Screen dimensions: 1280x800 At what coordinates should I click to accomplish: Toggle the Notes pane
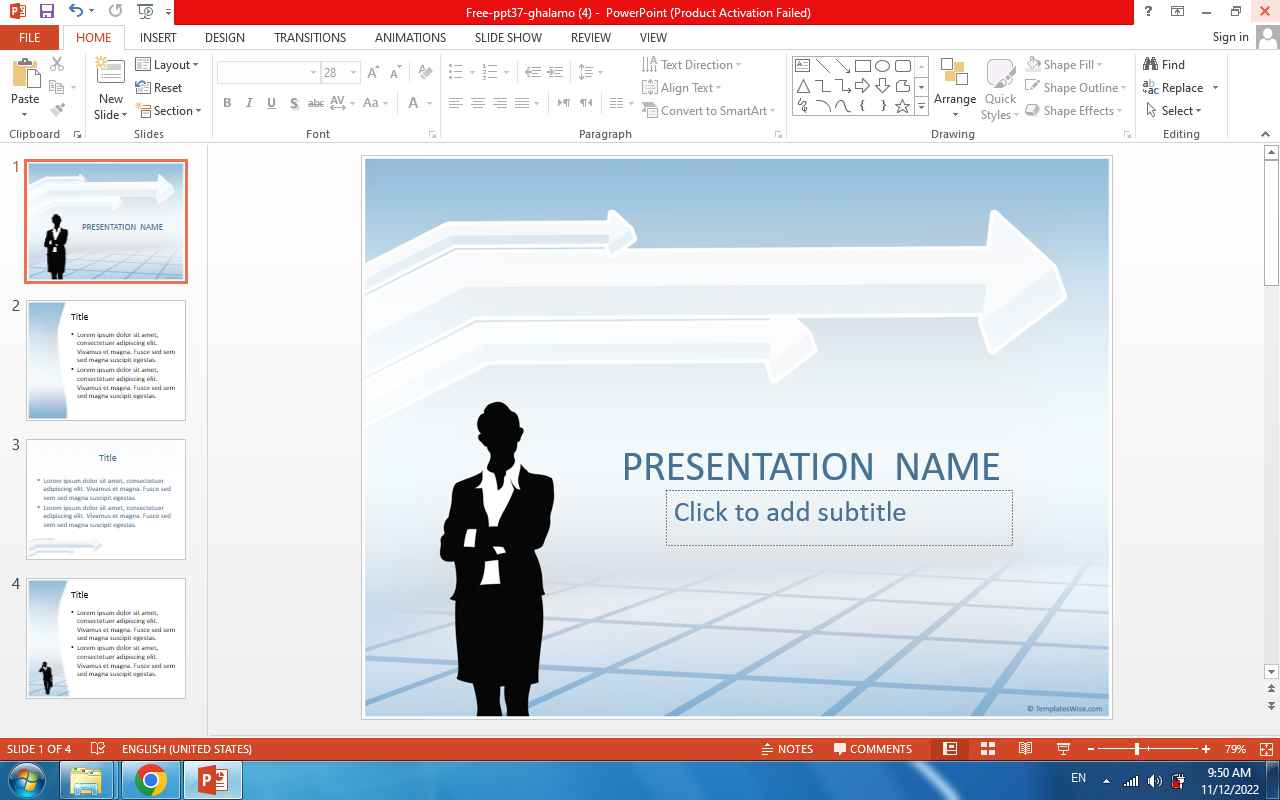[x=787, y=749]
